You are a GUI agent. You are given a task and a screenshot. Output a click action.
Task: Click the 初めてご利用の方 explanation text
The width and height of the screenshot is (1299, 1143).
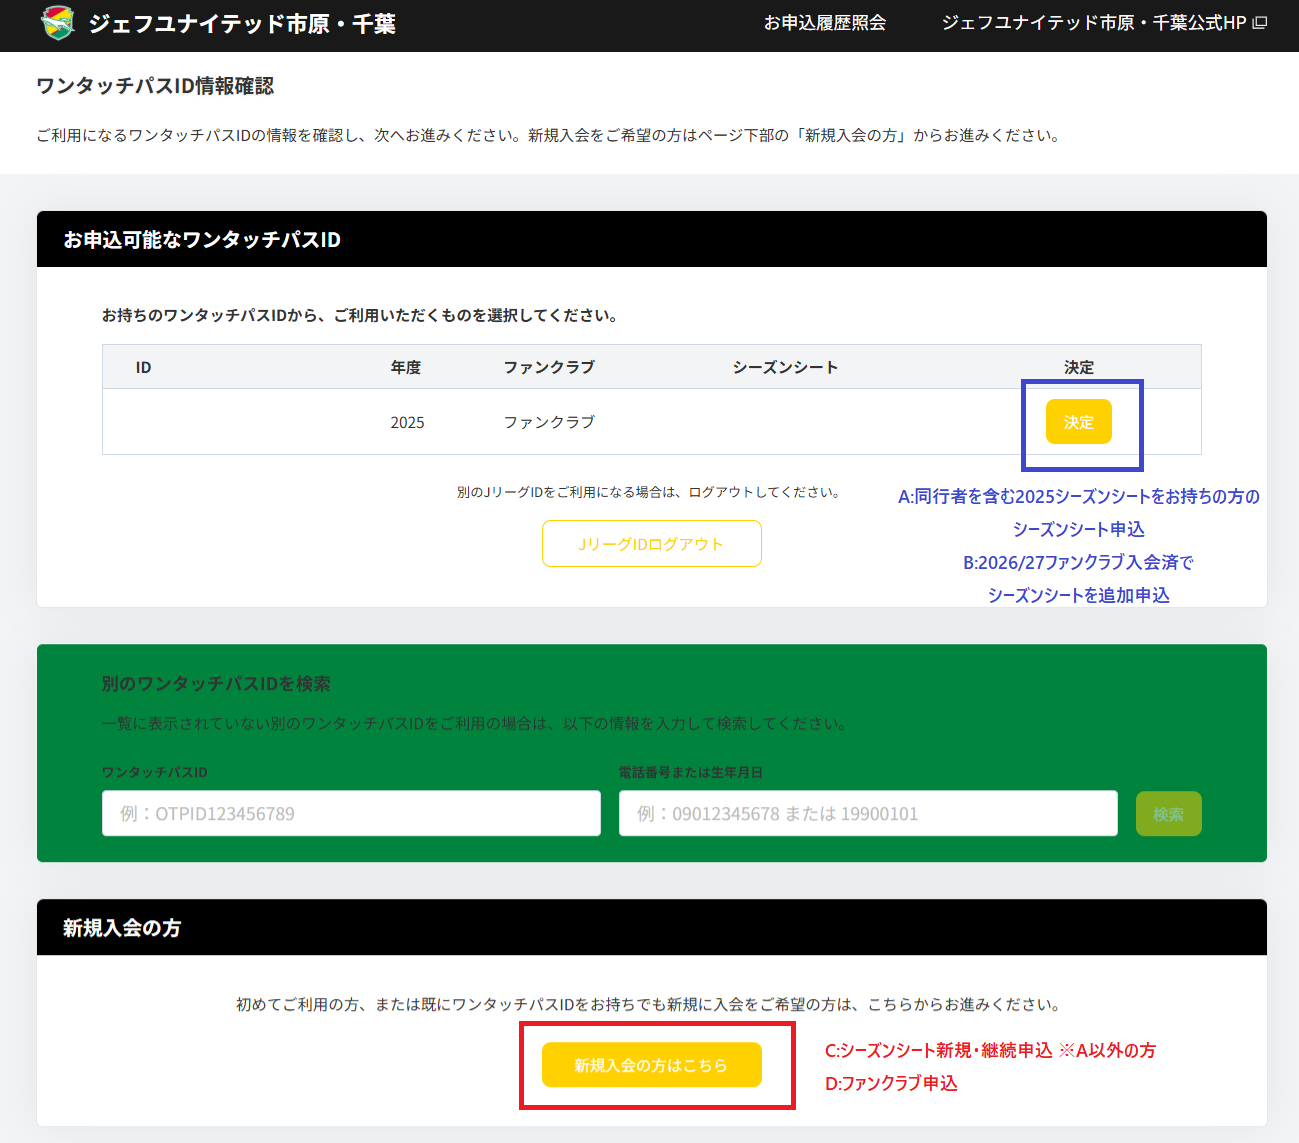[x=651, y=1005]
